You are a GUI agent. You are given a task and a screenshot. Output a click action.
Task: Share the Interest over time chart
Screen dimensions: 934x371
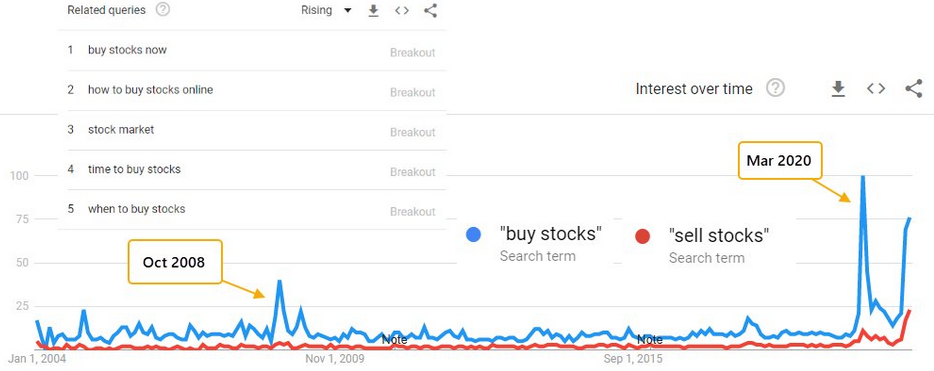913,89
